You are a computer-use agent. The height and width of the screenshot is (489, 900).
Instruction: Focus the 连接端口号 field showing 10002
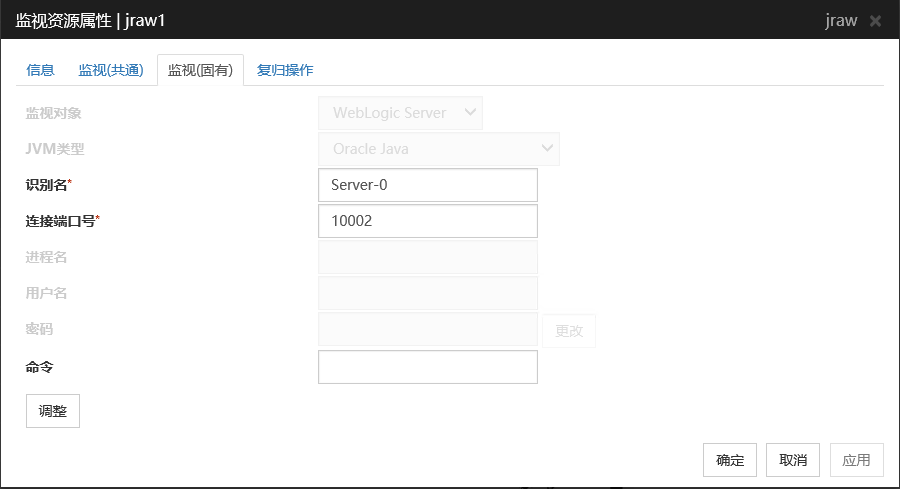point(427,221)
